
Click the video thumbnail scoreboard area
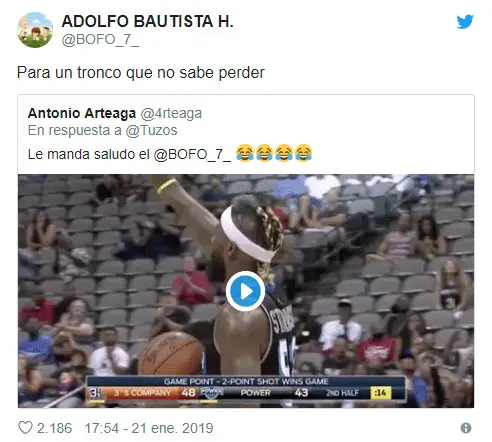pos(246,389)
